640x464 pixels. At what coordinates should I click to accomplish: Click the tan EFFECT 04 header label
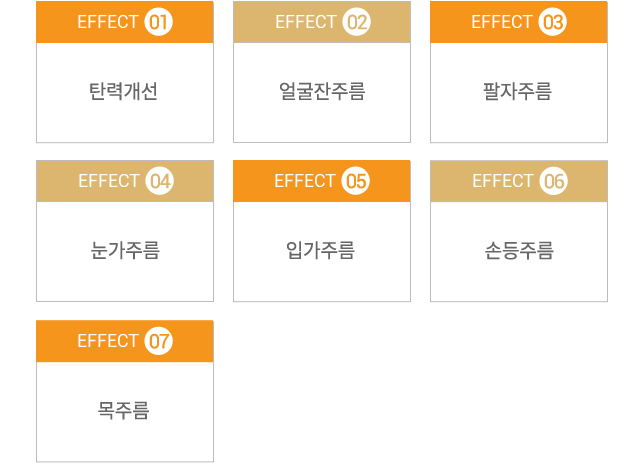click(125, 181)
